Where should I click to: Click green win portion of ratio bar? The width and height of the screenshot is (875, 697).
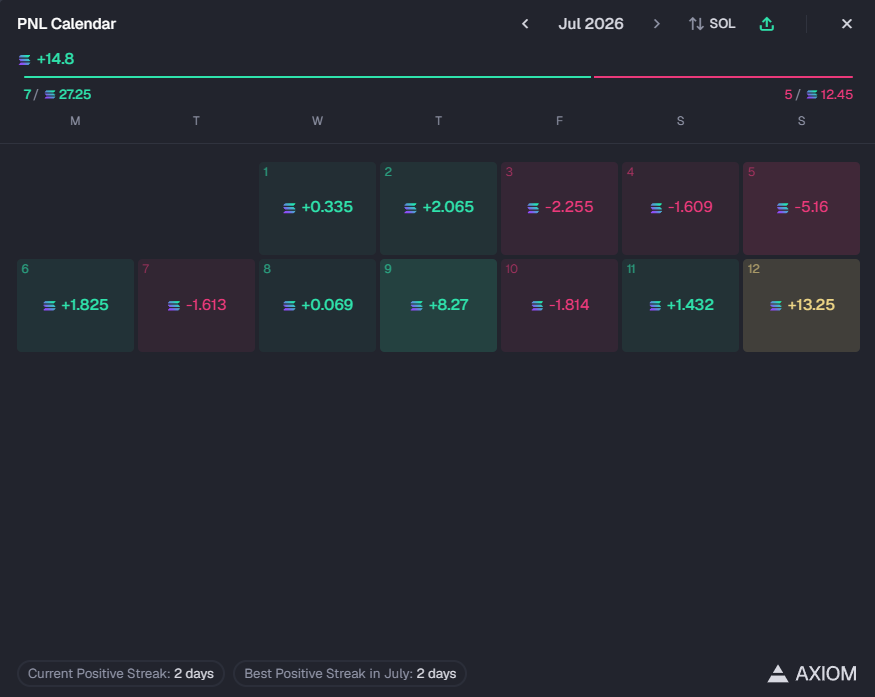click(307, 76)
